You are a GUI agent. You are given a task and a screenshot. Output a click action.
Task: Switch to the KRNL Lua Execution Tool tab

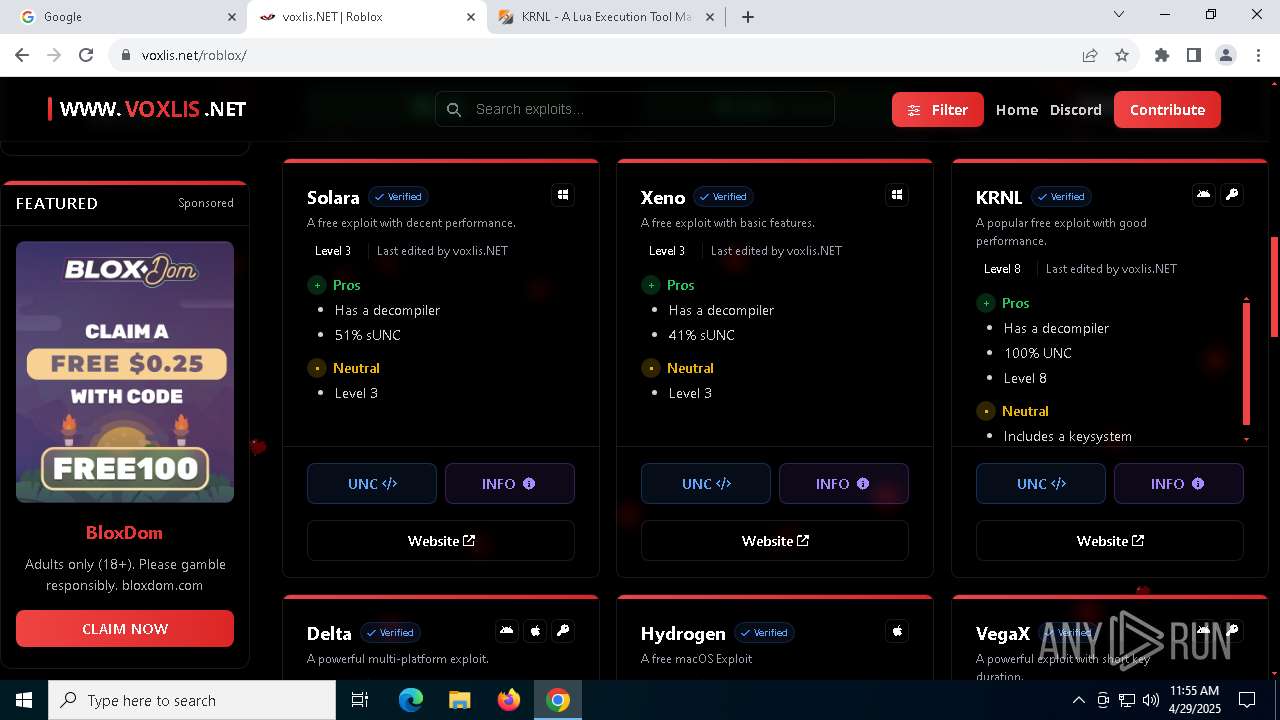tap(606, 17)
